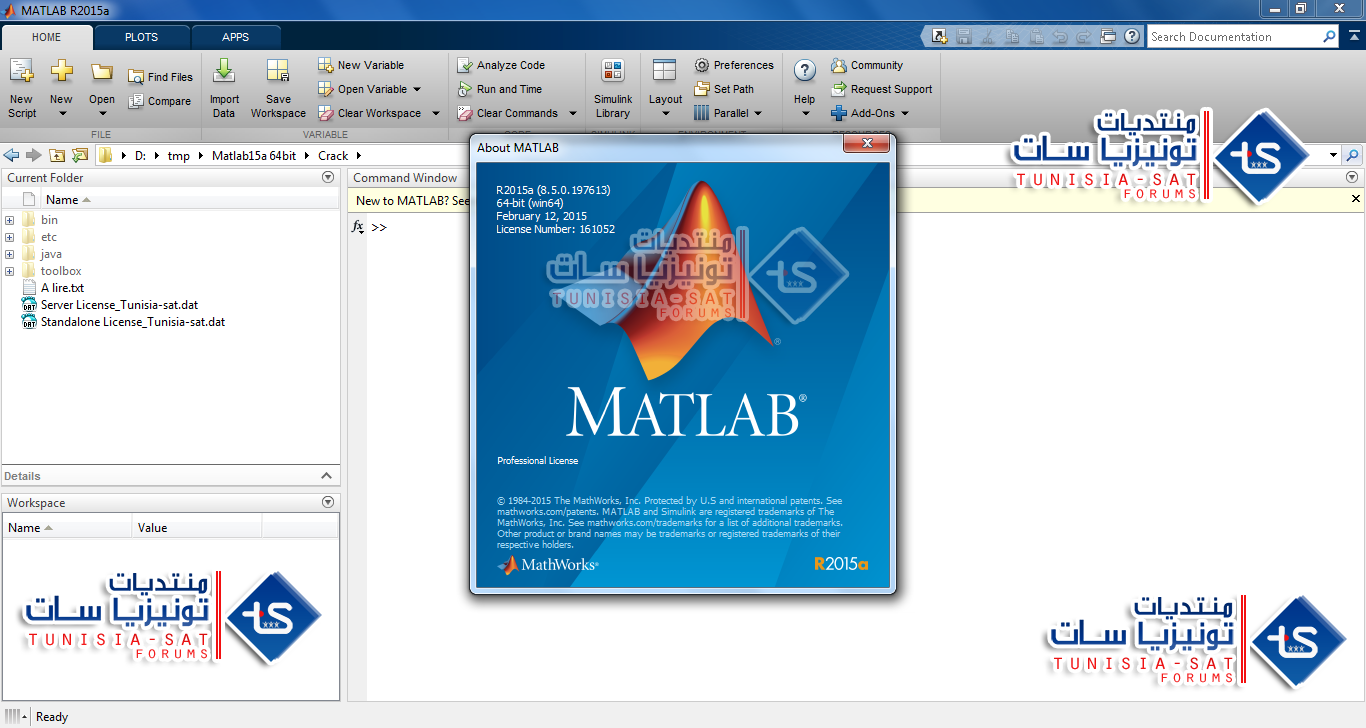Click the Crack path segment

333,155
